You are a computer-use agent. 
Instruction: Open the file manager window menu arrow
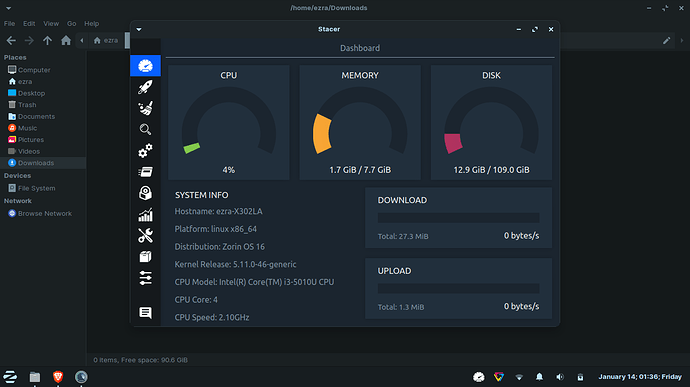8,8
